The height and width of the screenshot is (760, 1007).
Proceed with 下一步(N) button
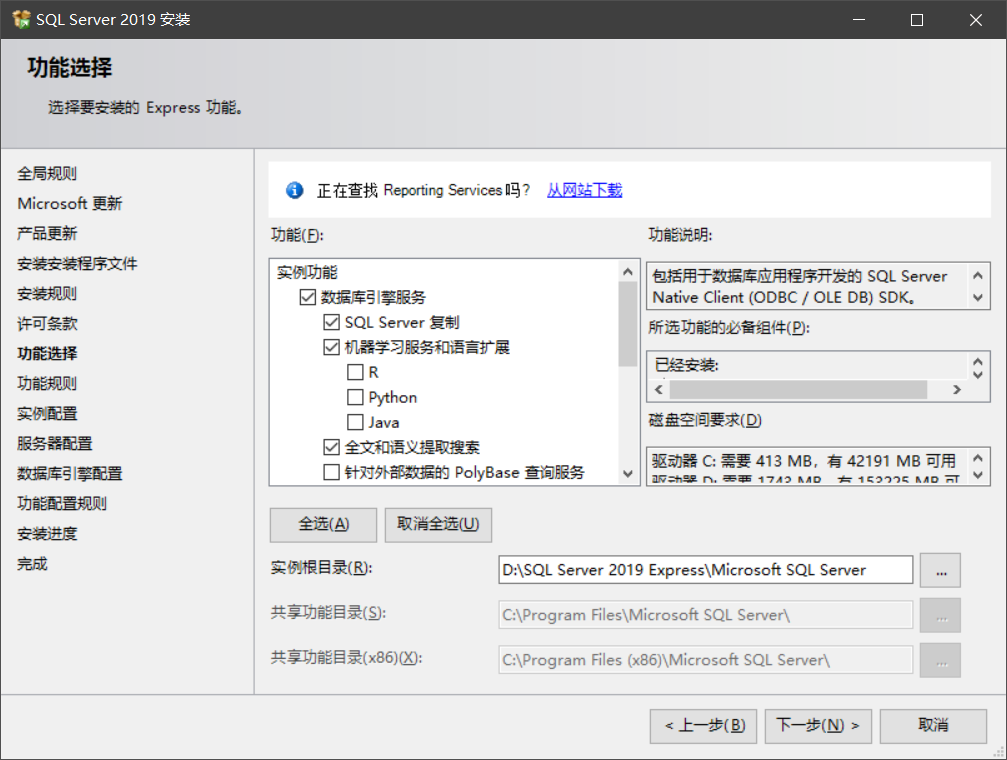[x=818, y=726]
